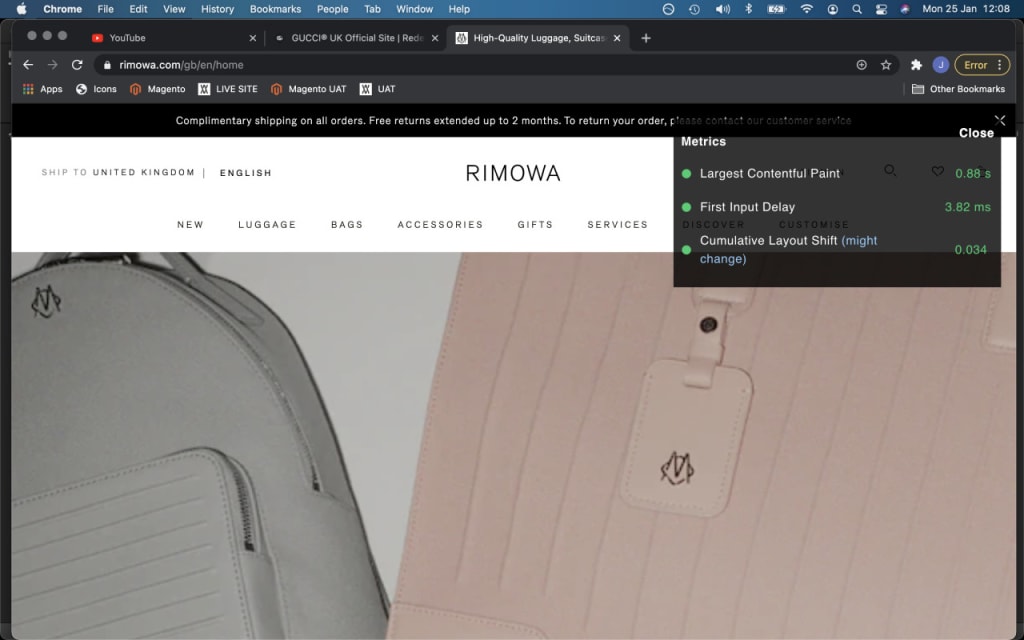Open the LIVE SITE bookmark
Viewport: 1024px width, 640px height.
[228, 89]
